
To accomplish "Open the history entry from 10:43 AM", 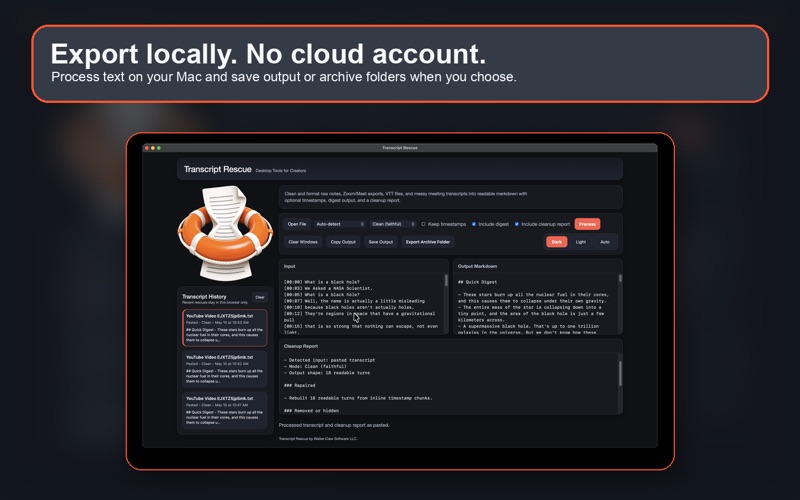I will [224, 328].
